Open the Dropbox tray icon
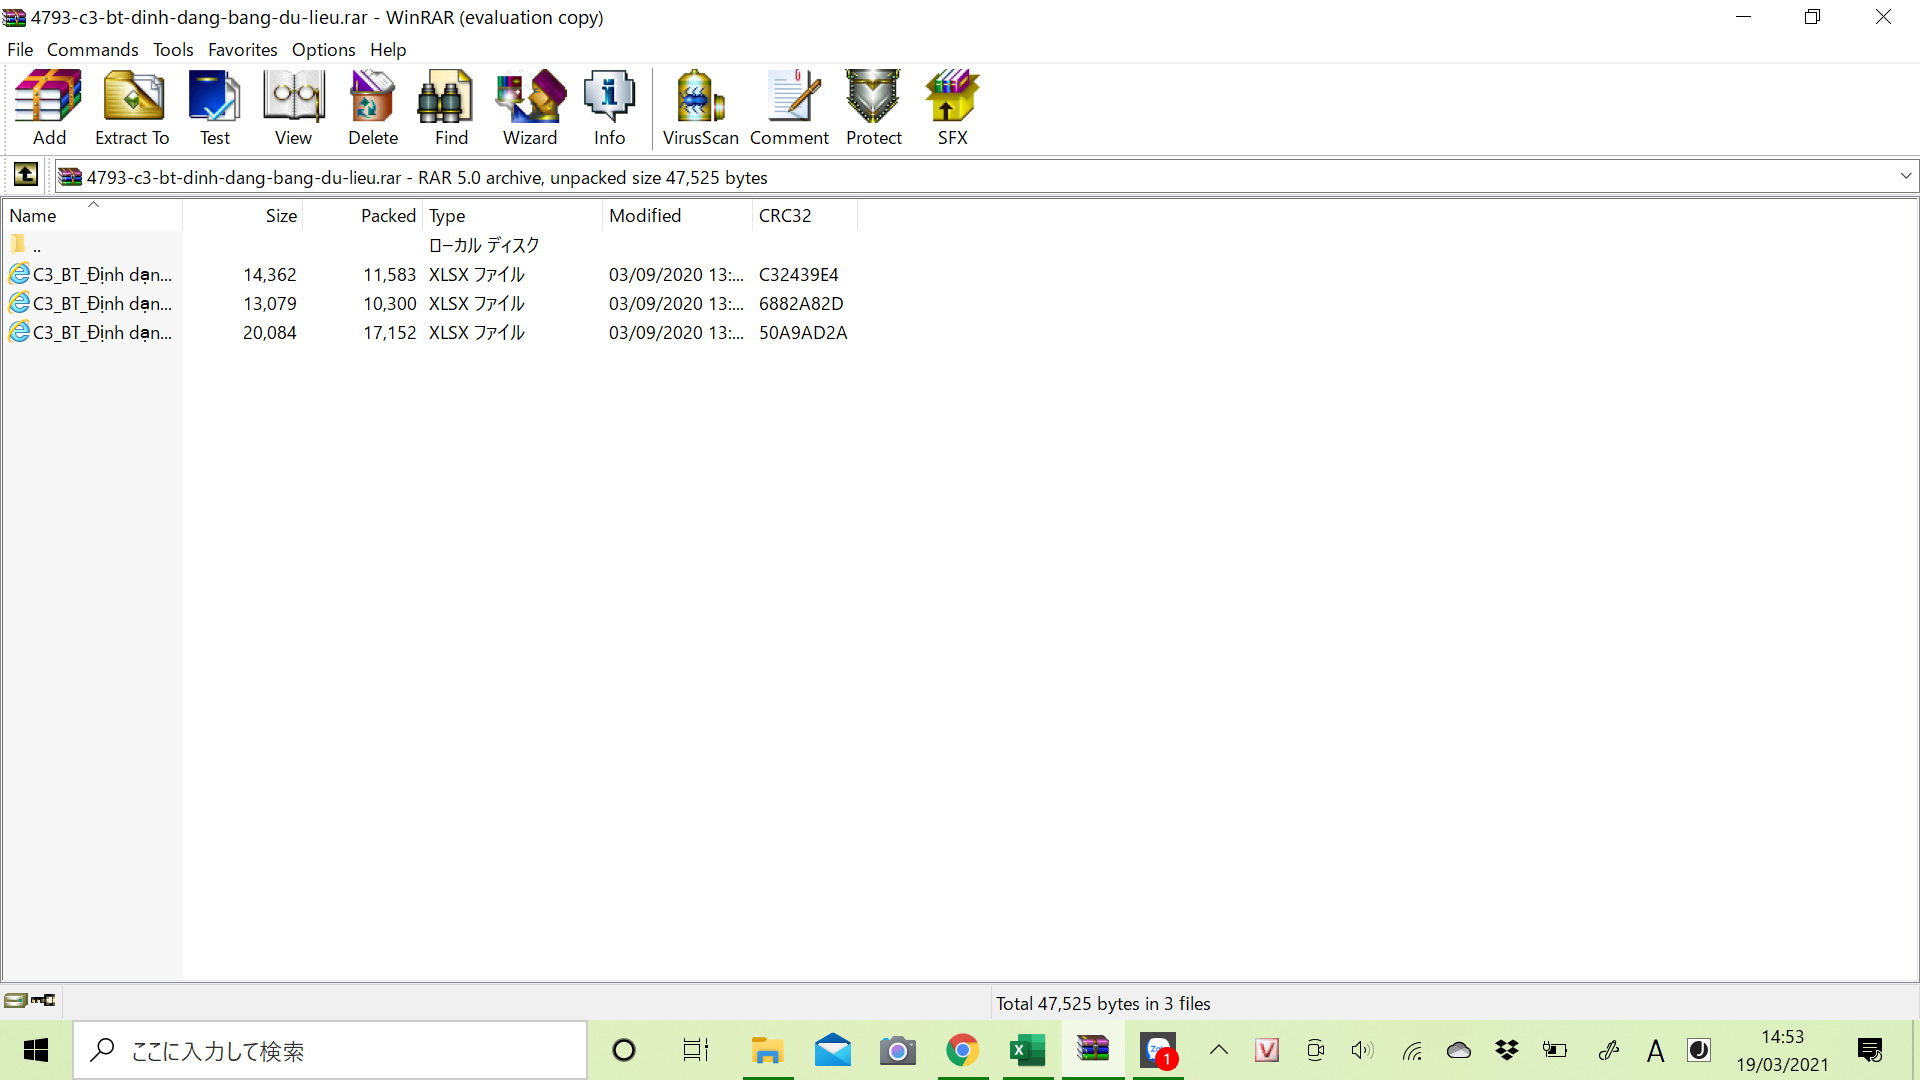 1506,1050
